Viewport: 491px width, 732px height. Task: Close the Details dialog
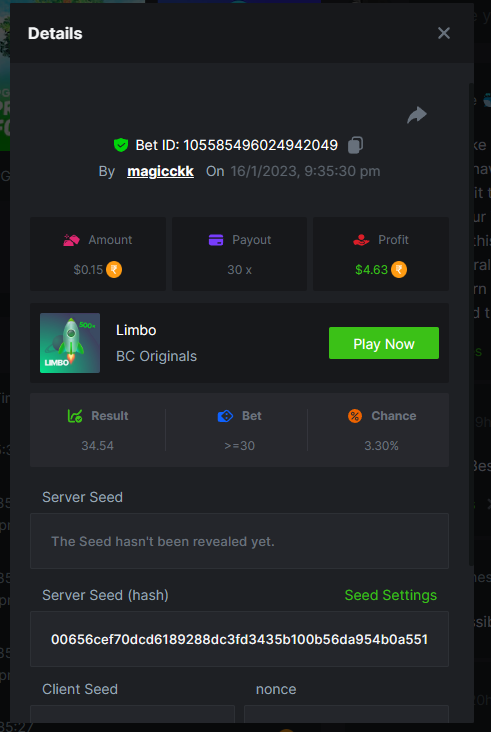(444, 33)
